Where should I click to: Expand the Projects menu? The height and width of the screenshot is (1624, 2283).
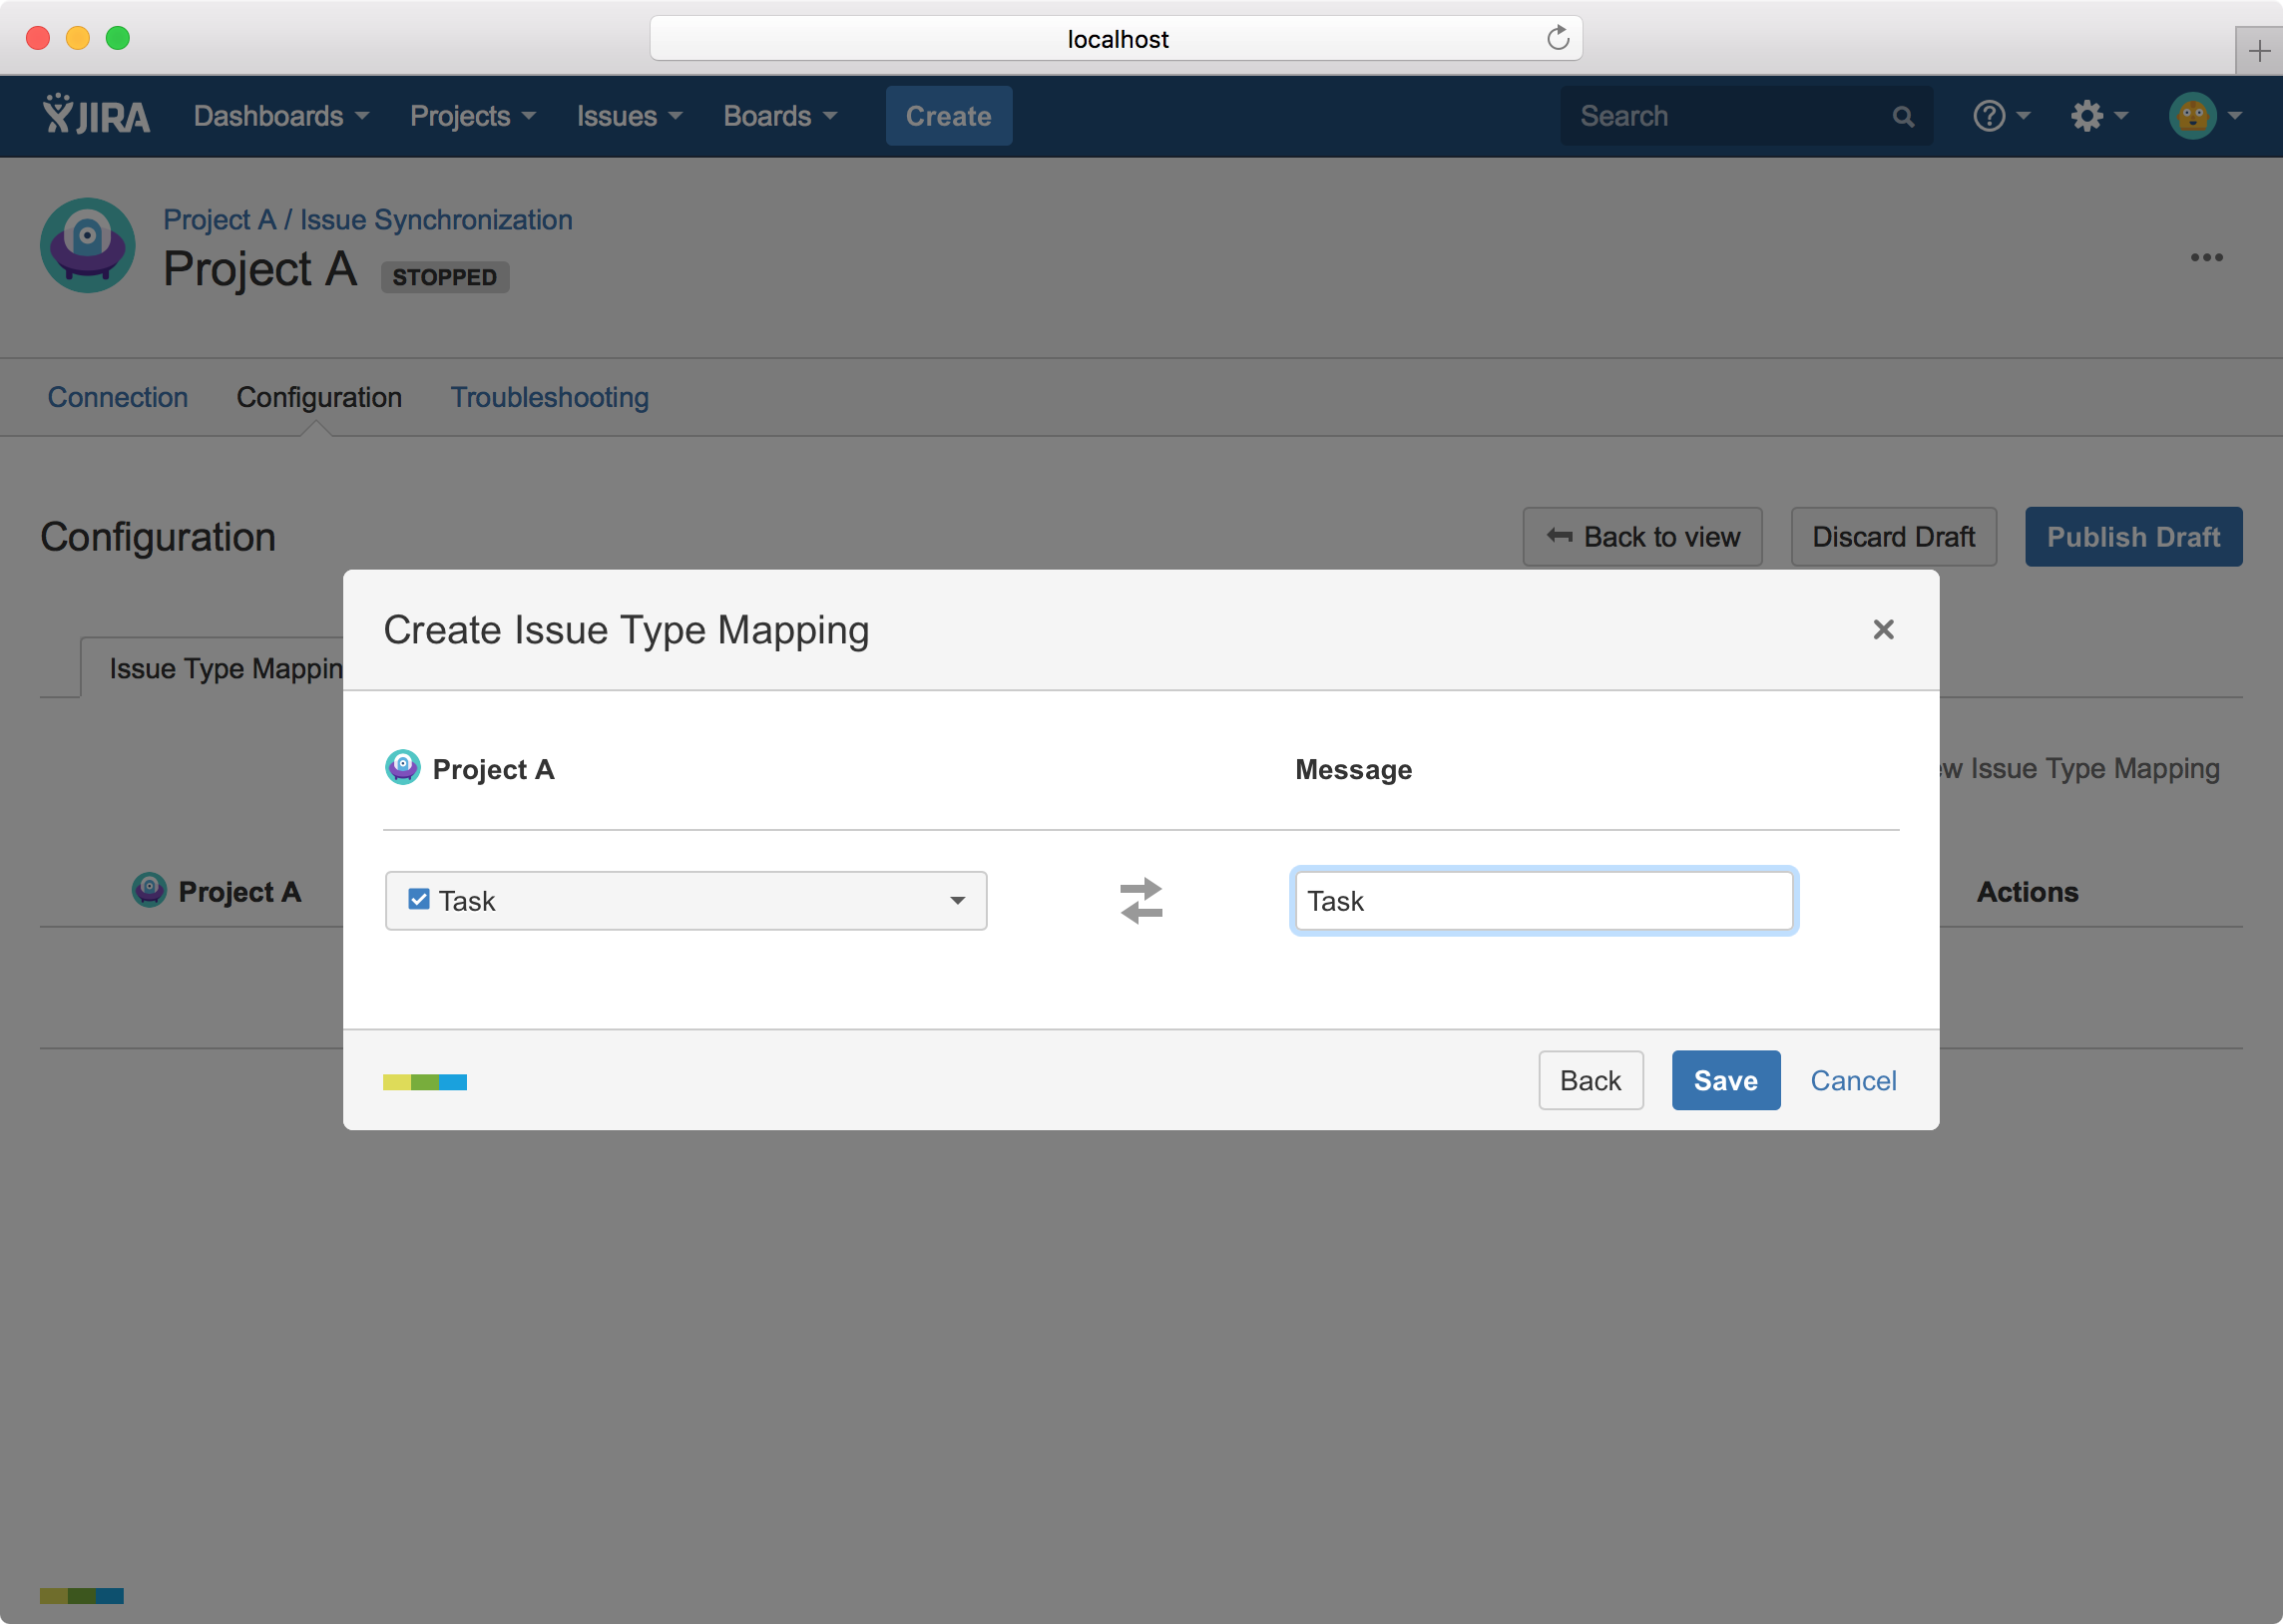472,116
